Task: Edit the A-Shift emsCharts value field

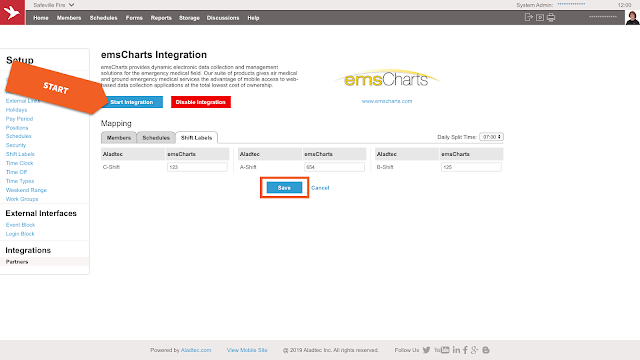Action: tap(334, 167)
